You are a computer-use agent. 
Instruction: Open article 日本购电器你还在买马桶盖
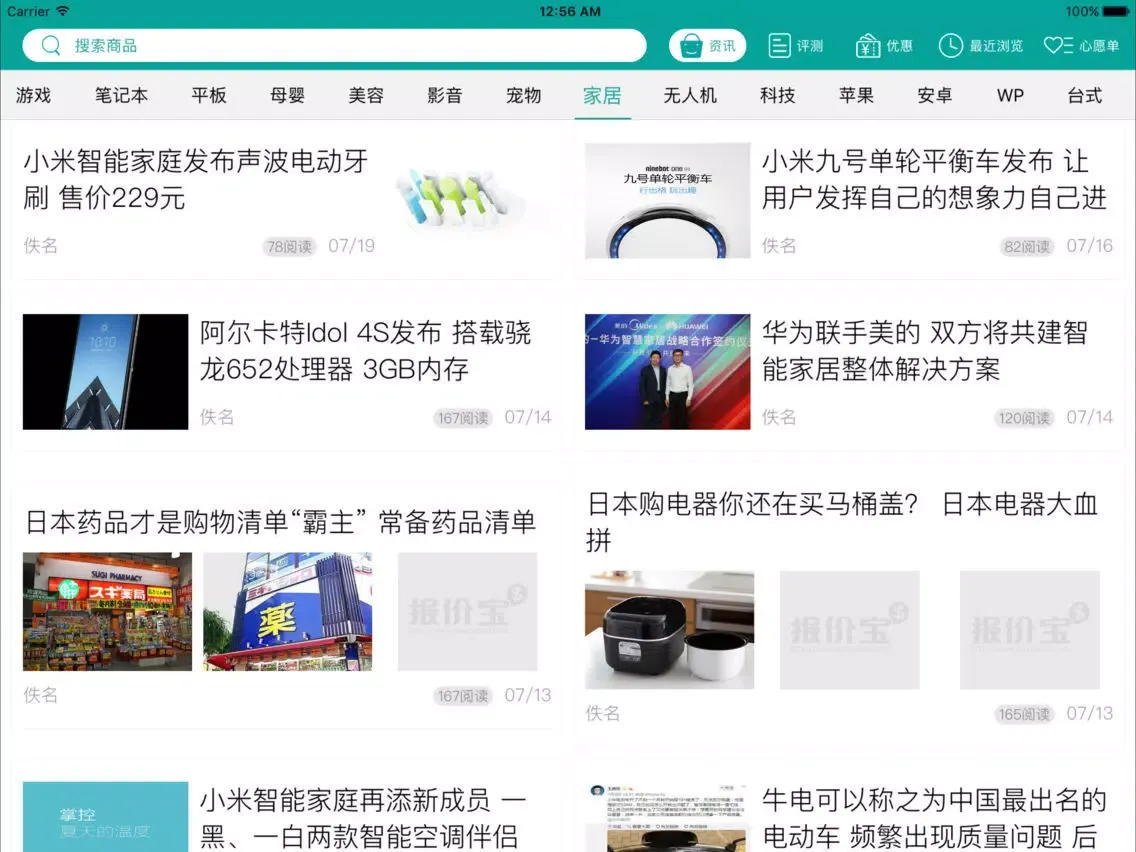(x=843, y=522)
